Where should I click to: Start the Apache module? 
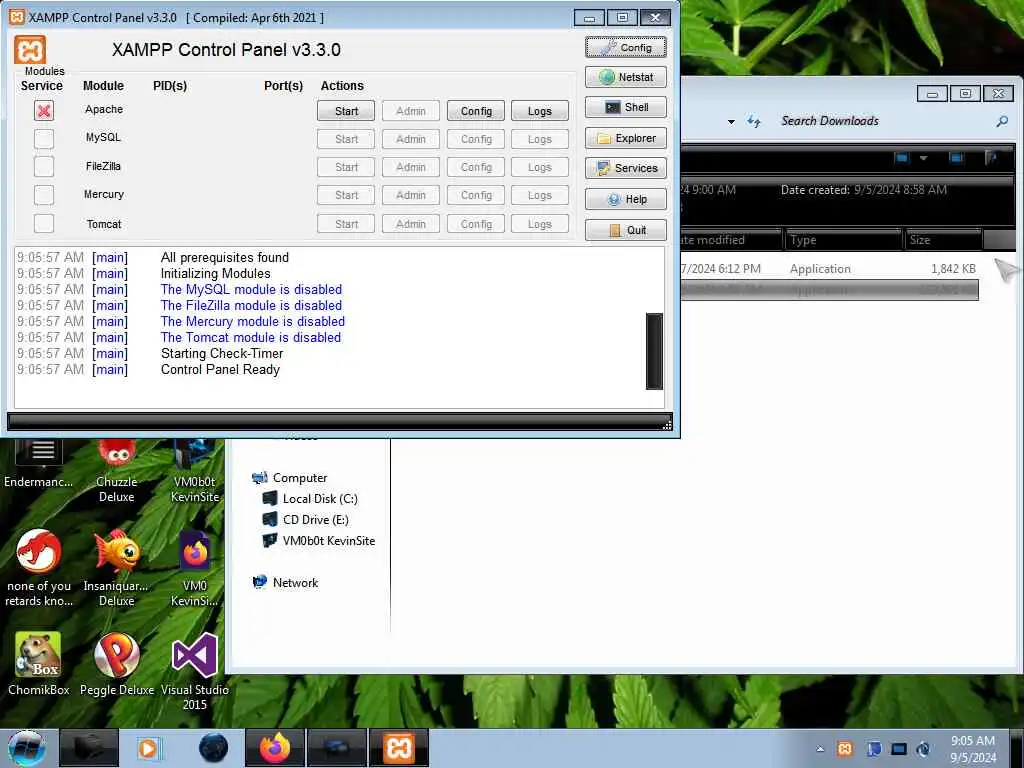pos(346,111)
